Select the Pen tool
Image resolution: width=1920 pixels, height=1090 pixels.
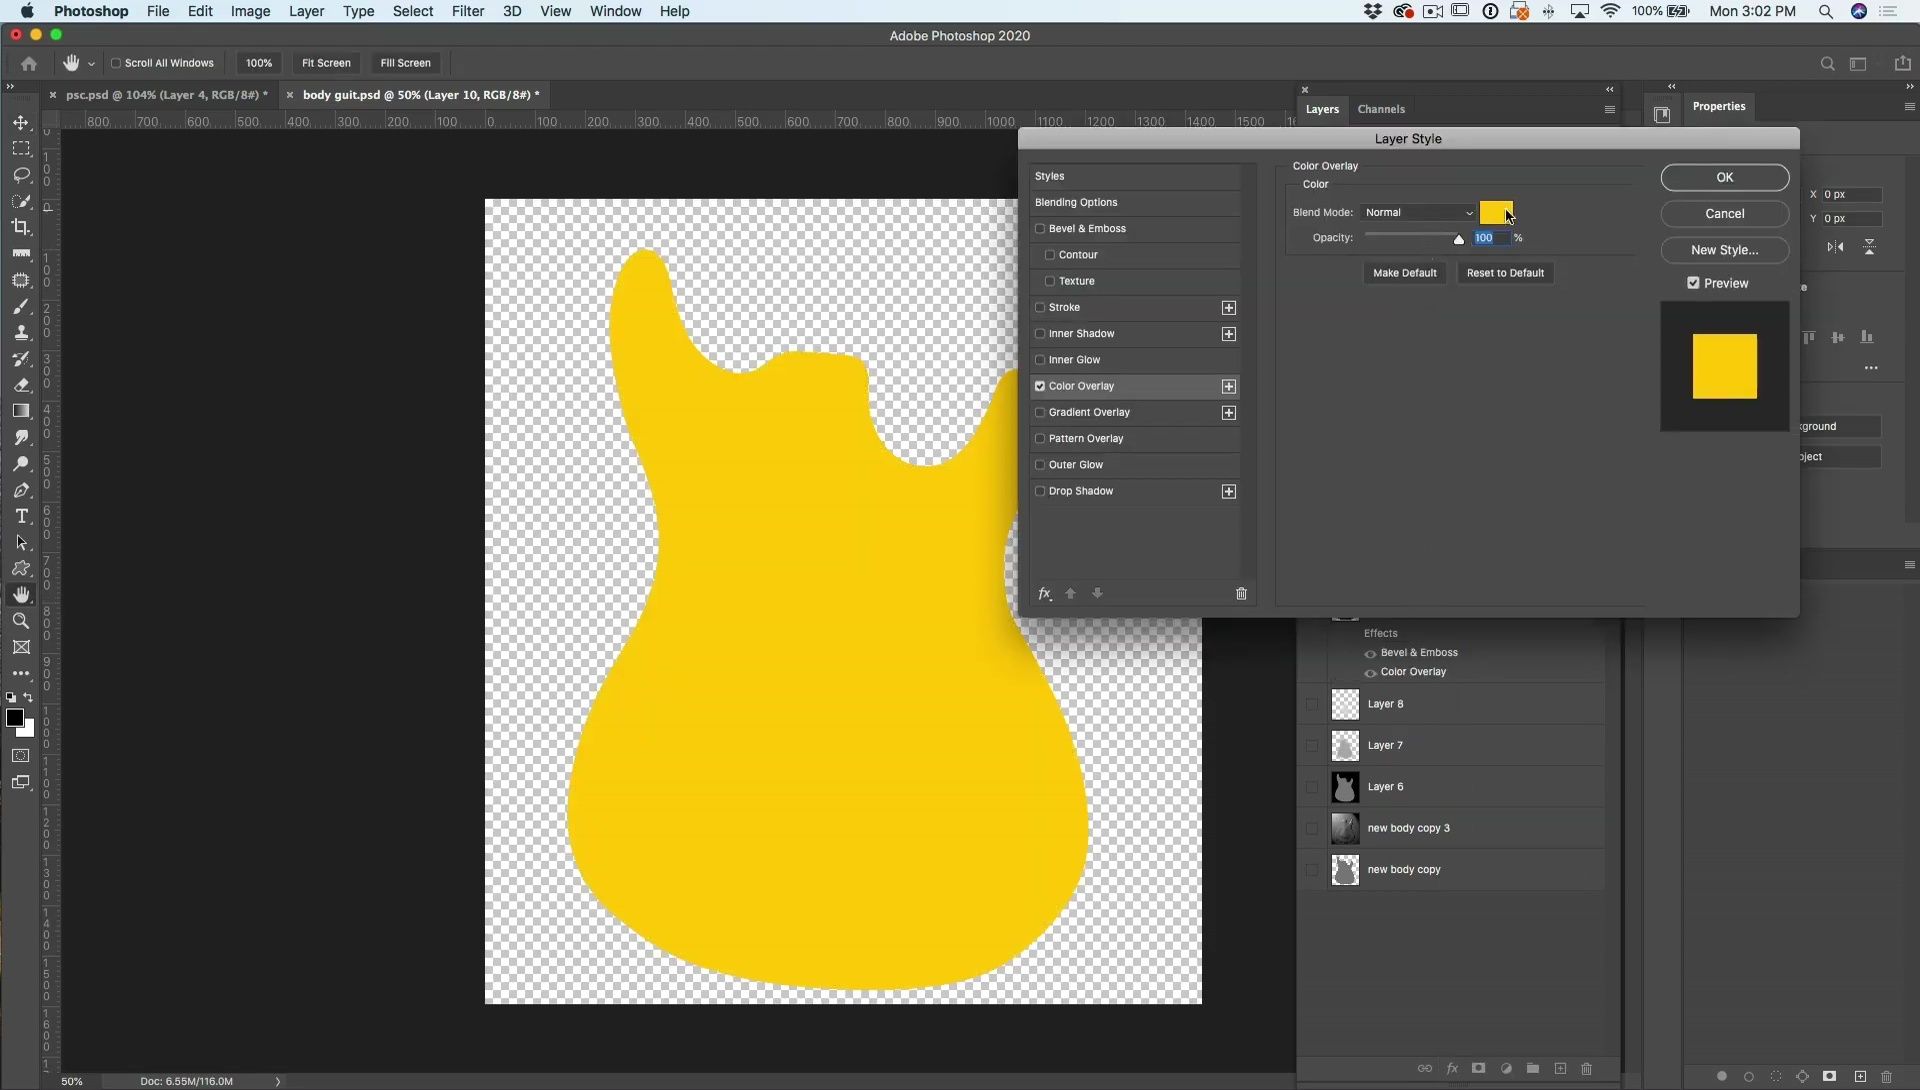21,490
